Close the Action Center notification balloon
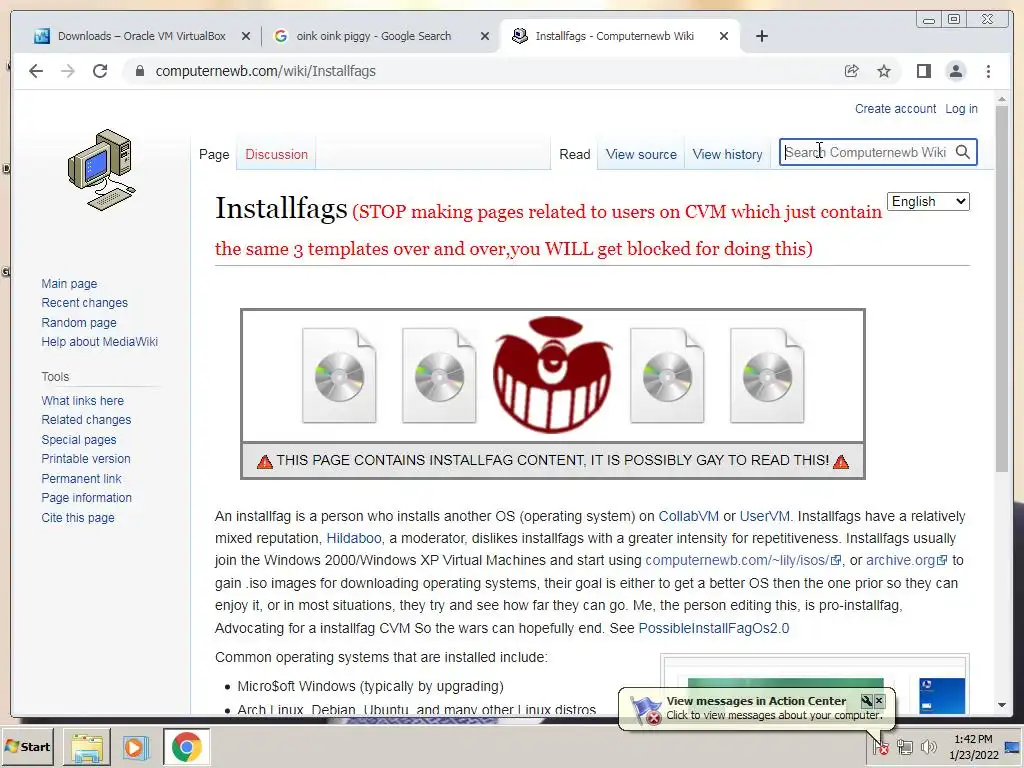This screenshot has height=768, width=1024. pyautogui.click(x=879, y=701)
